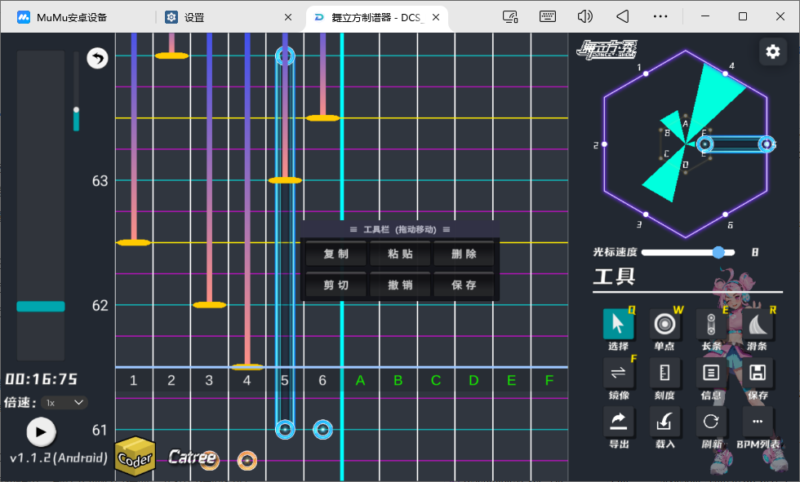Select the 滑条 slide note tool
The height and width of the screenshot is (482, 800).
click(x=757, y=324)
